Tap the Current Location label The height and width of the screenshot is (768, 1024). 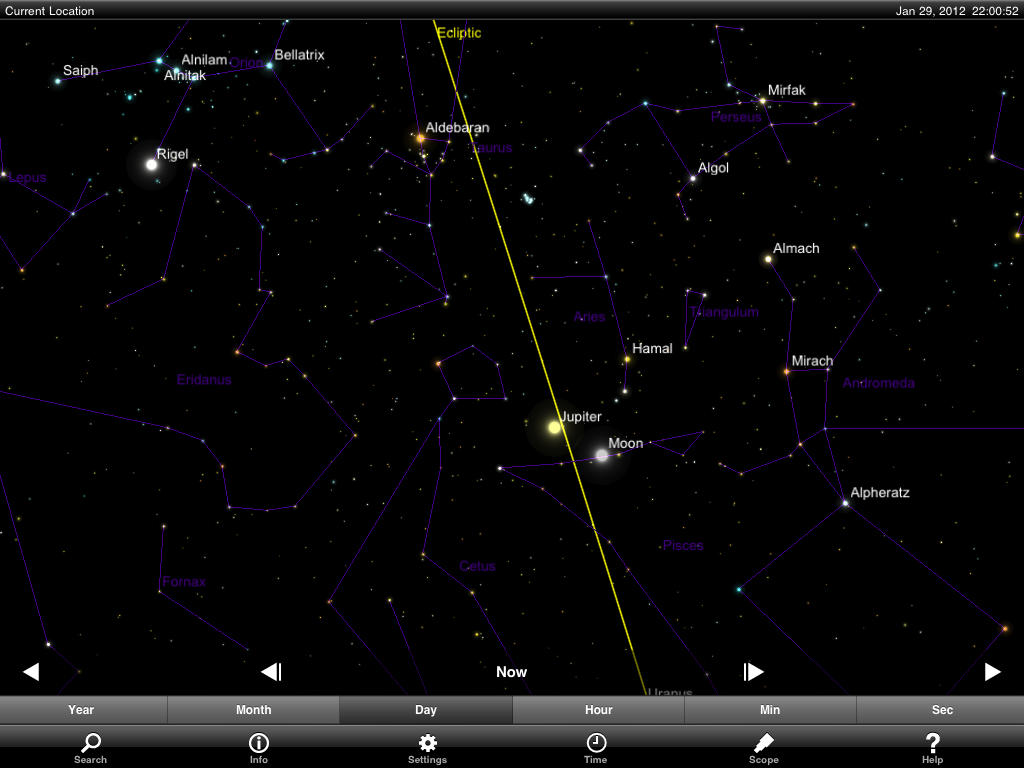[50, 11]
